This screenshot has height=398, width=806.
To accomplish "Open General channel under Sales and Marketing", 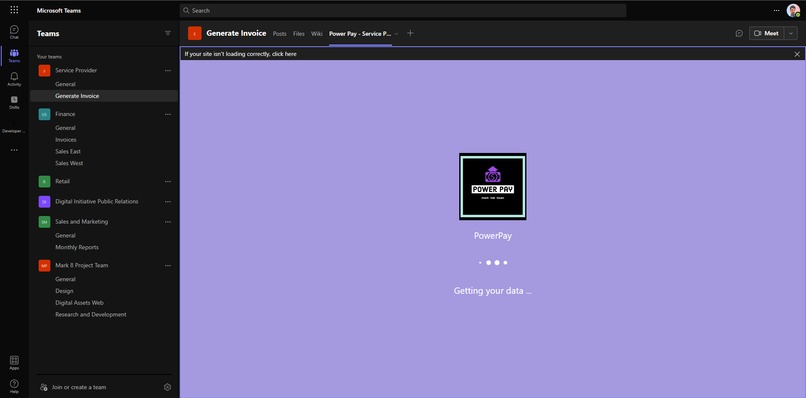I will tap(65, 235).
